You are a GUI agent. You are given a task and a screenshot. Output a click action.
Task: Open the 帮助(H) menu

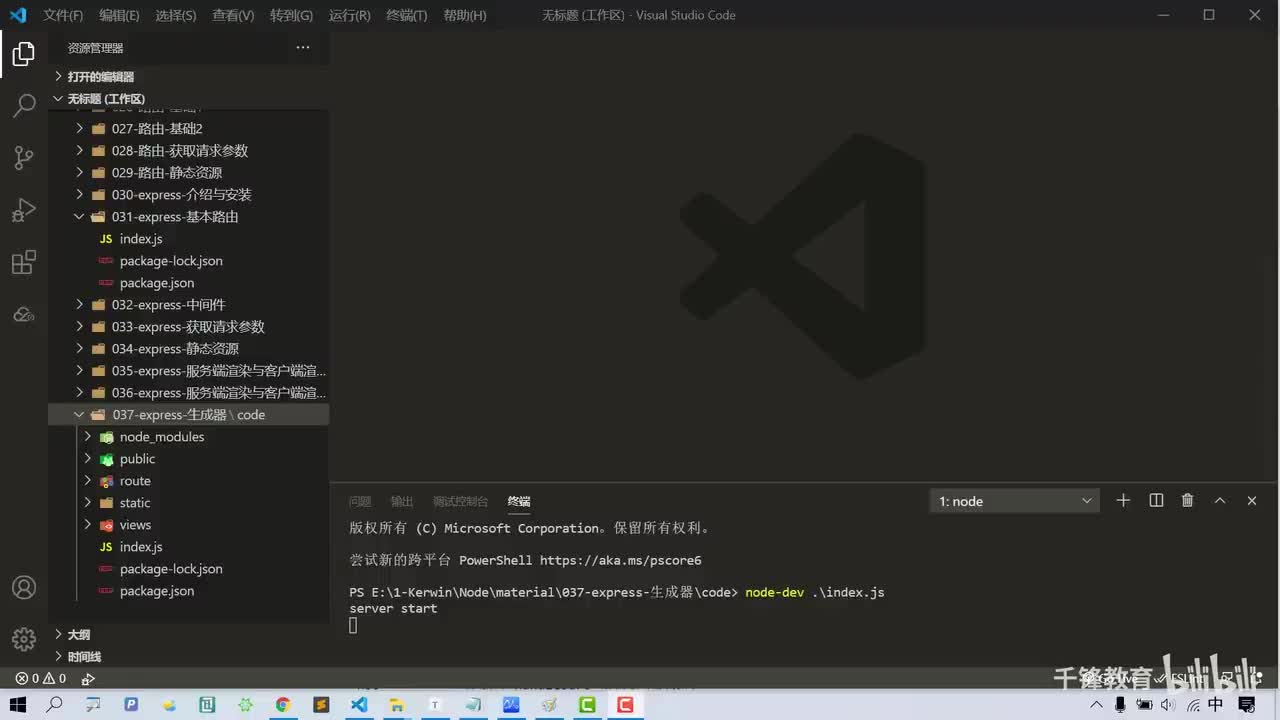pyautogui.click(x=464, y=15)
